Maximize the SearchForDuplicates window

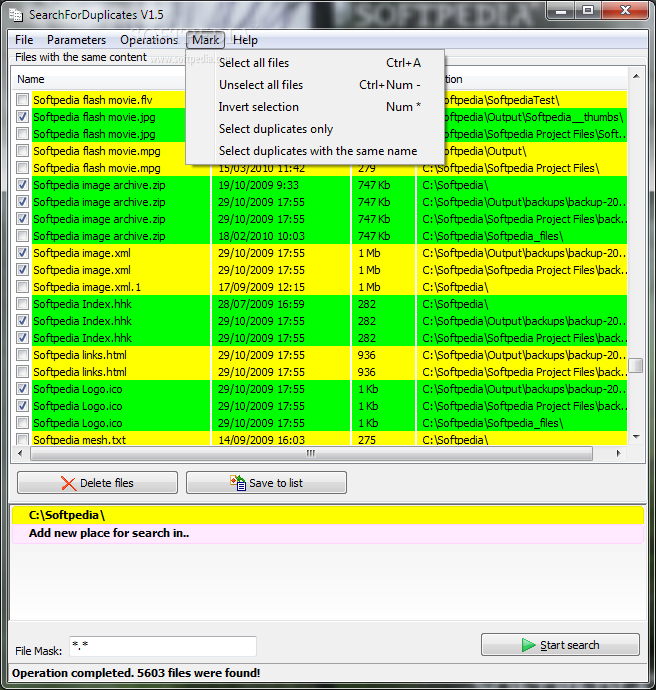point(588,11)
